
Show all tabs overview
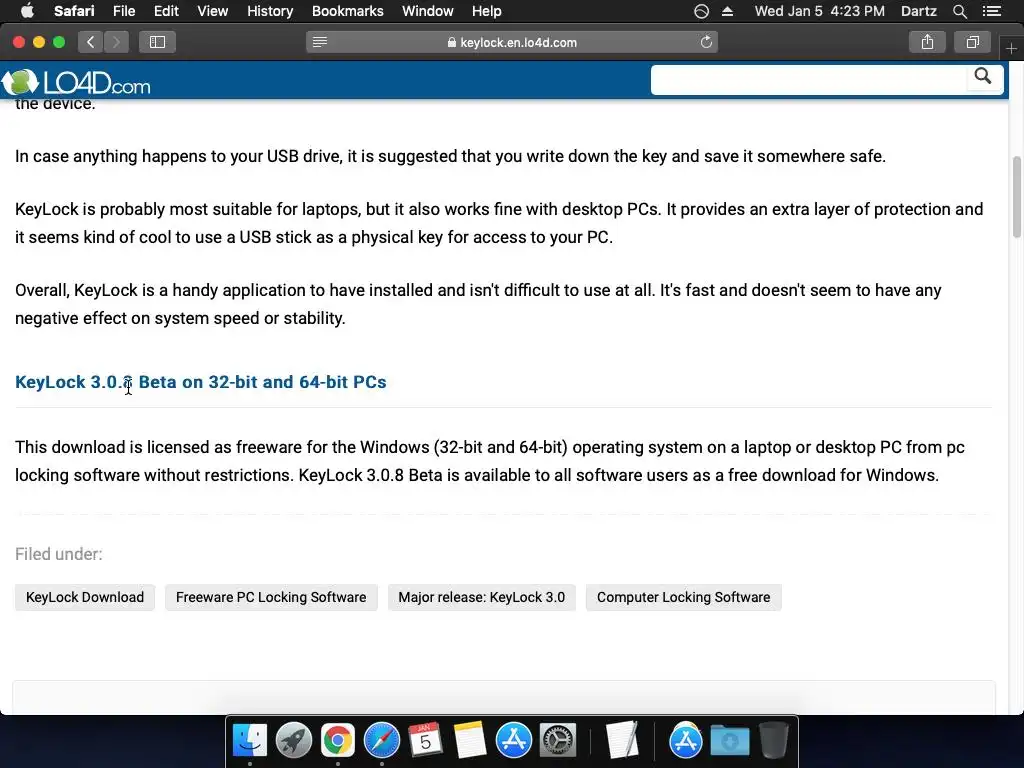[x=972, y=42]
